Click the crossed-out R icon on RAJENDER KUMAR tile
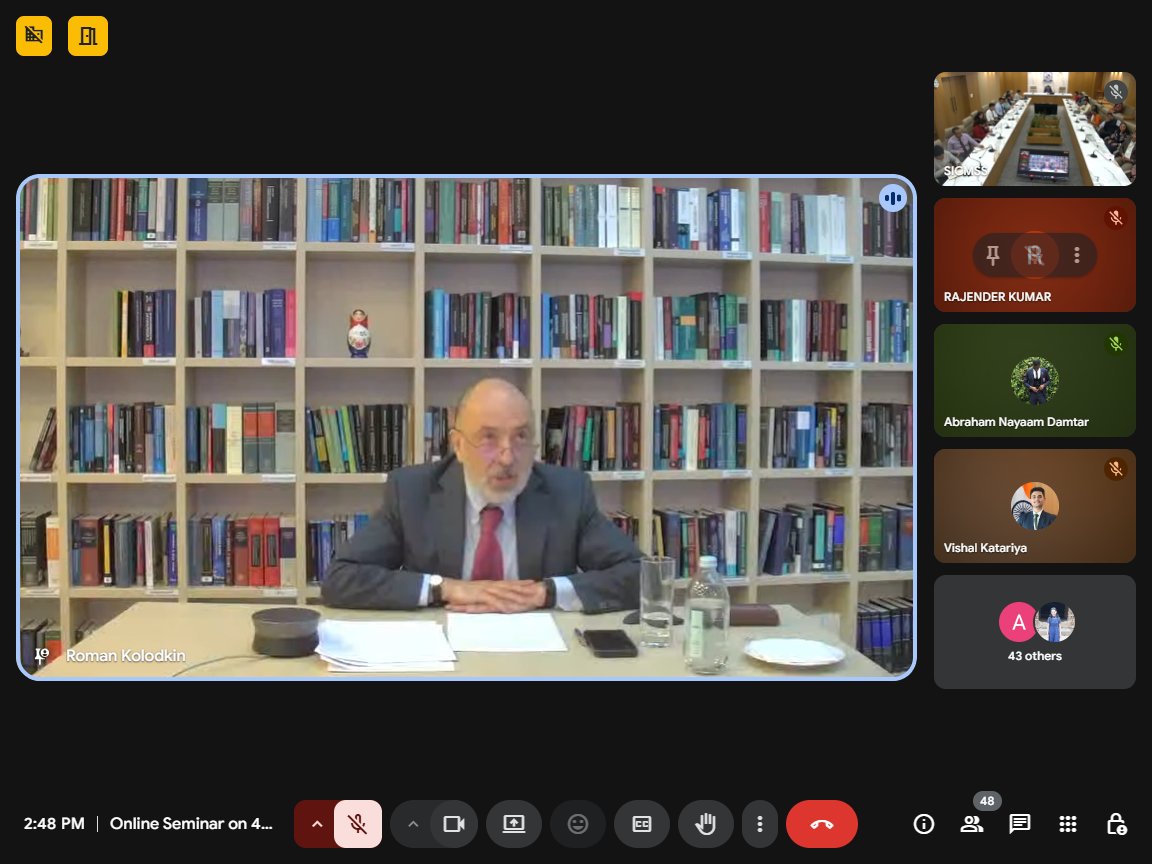Image resolution: width=1152 pixels, height=864 pixels. click(1034, 255)
